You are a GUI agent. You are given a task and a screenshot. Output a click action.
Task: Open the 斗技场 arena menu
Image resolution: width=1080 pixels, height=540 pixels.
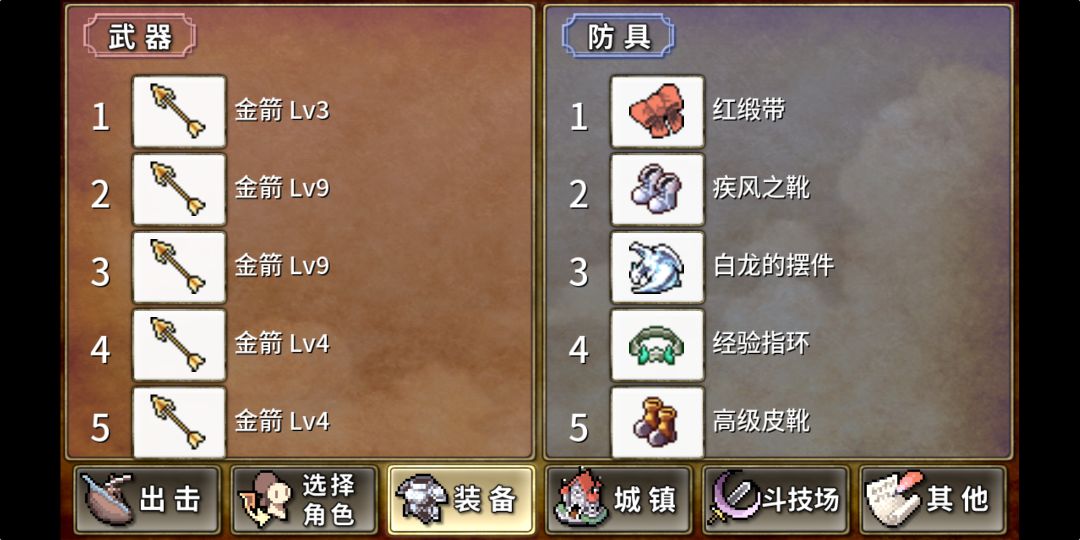776,499
